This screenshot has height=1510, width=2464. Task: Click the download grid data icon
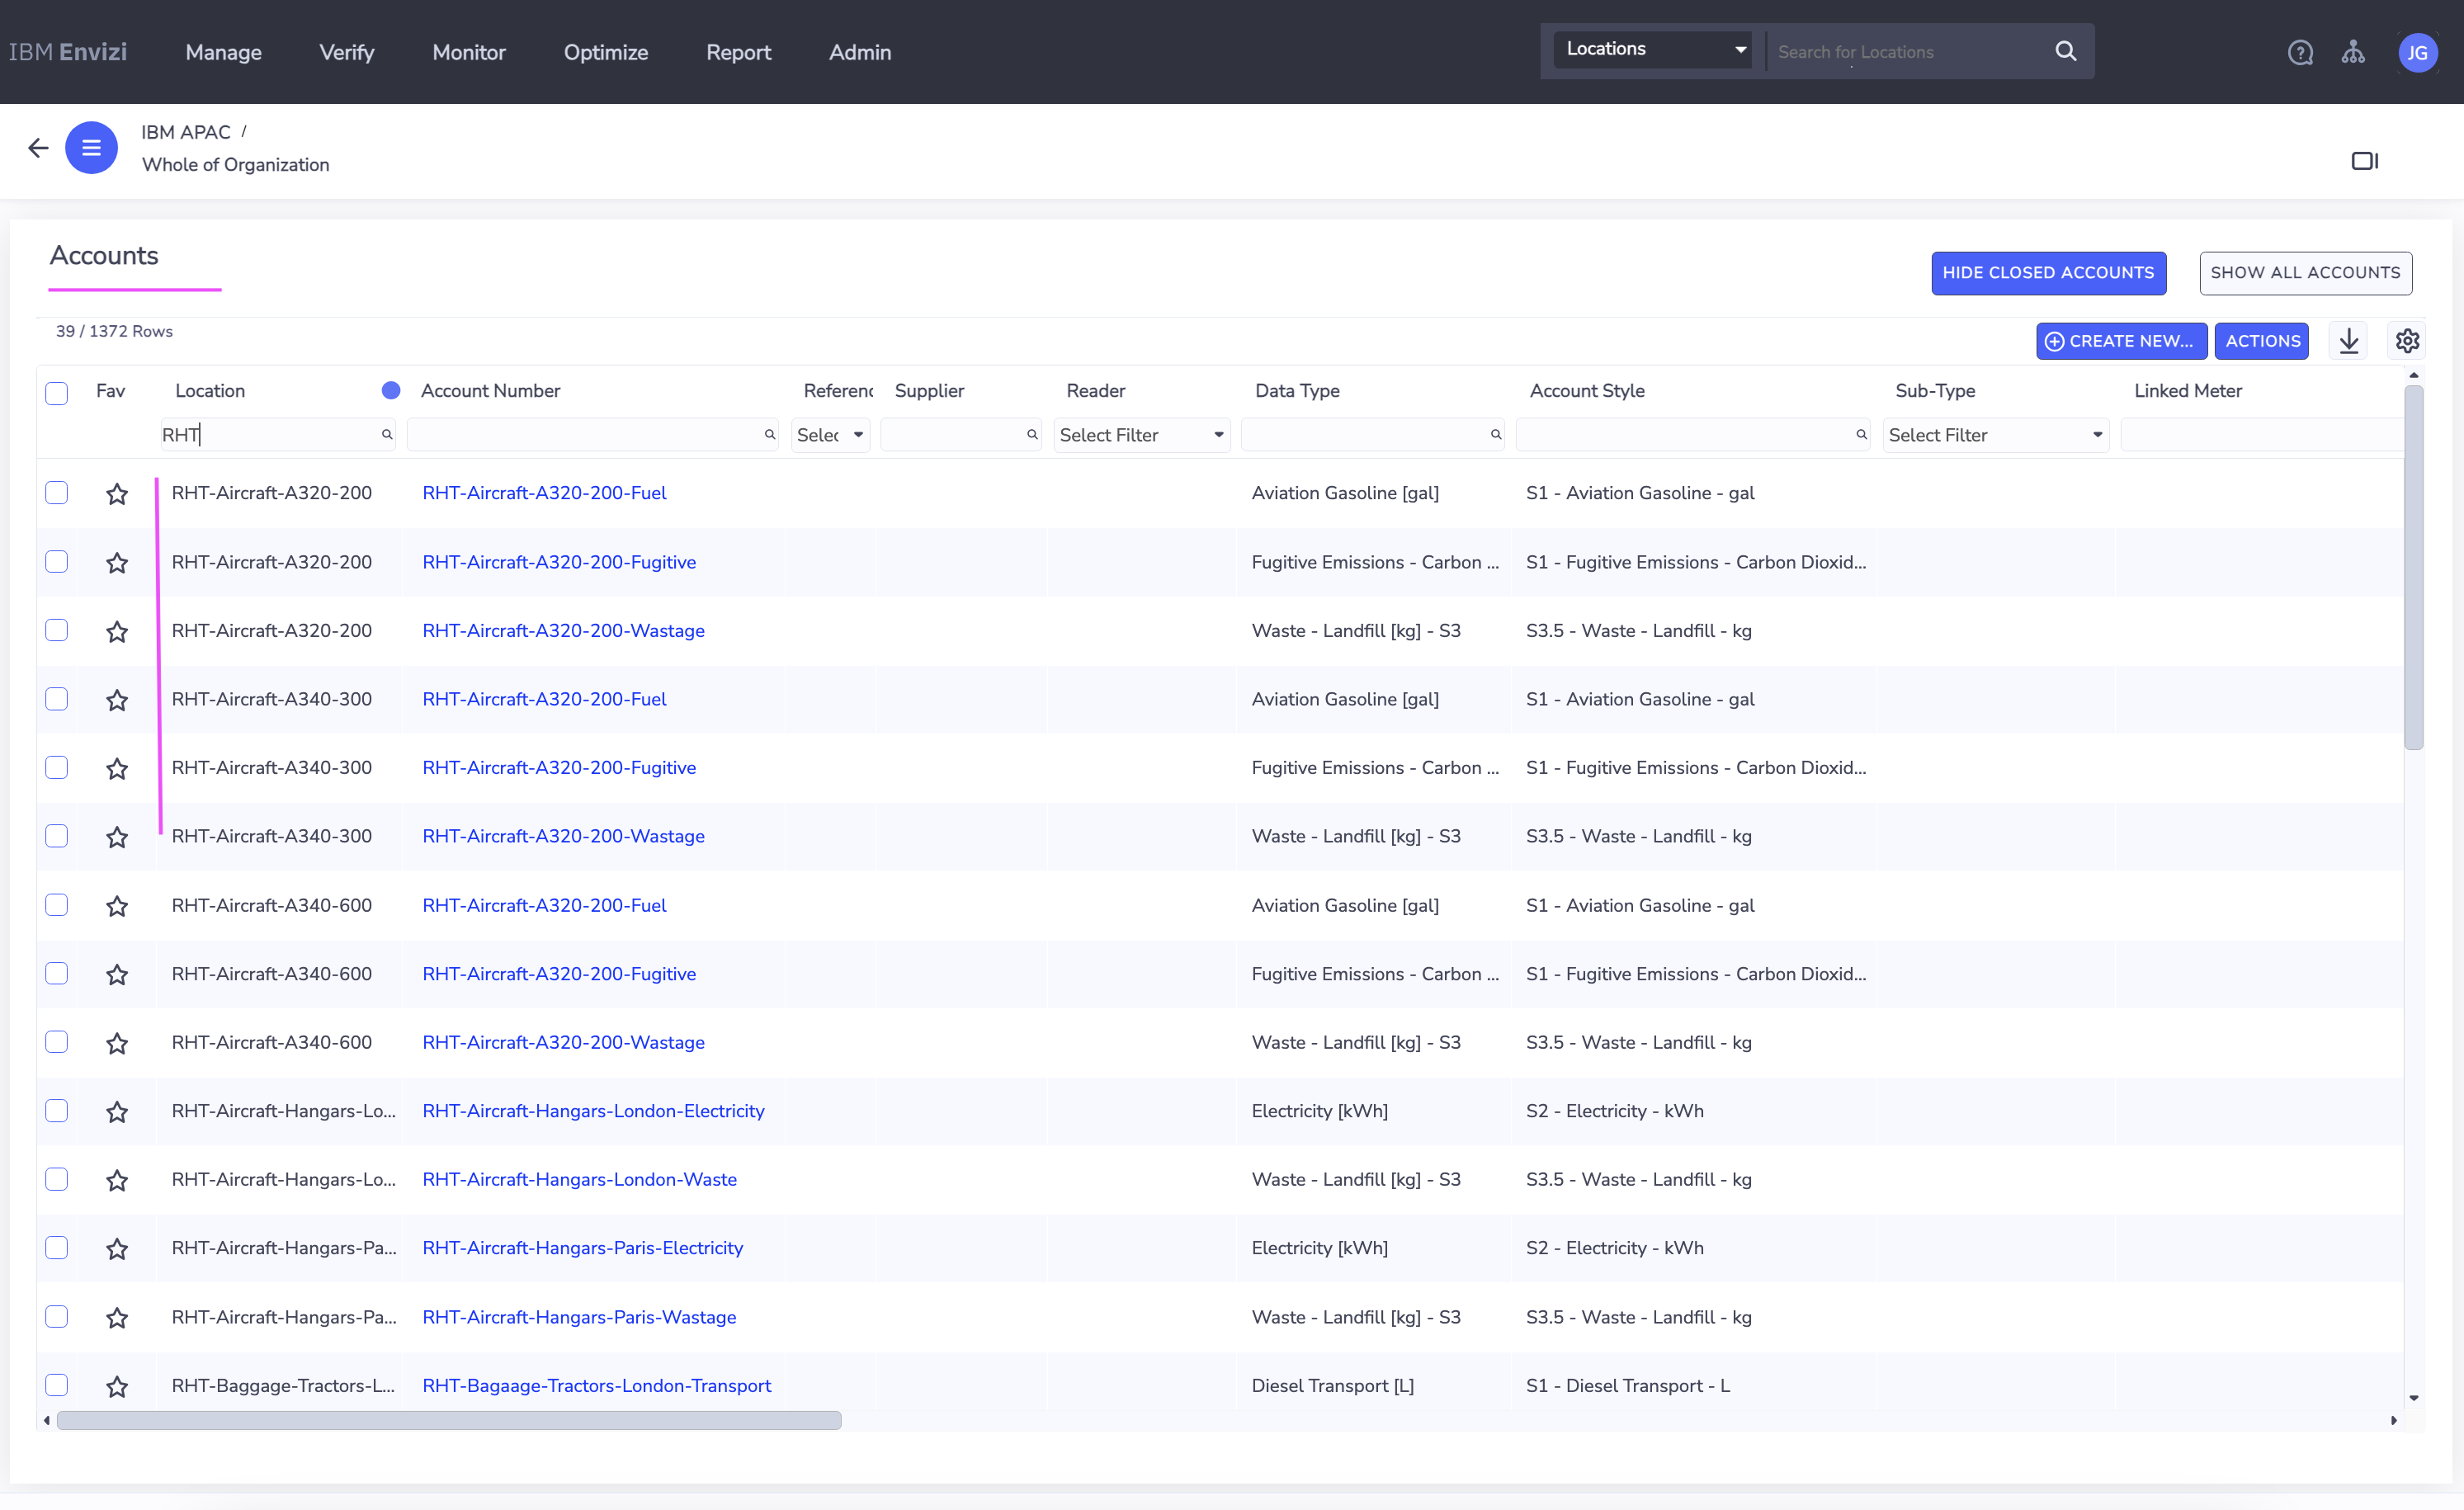click(x=2349, y=341)
